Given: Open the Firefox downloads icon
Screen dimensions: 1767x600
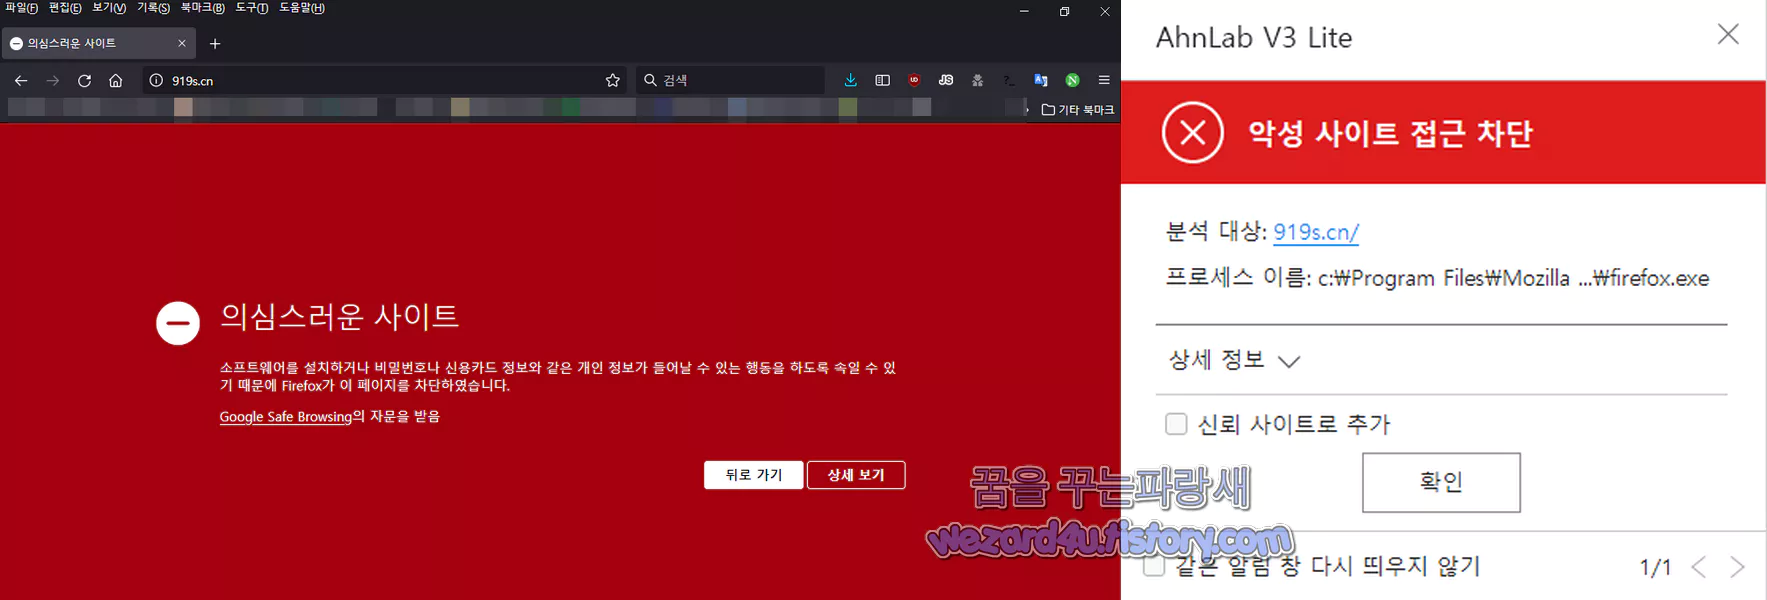Looking at the screenshot, I should (x=851, y=80).
